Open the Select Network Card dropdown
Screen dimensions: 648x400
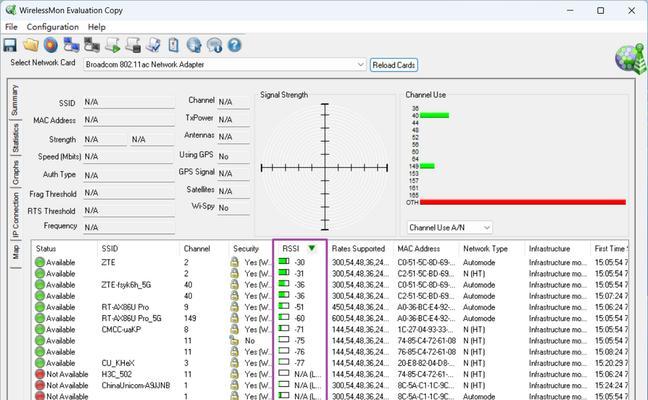click(225, 64)
